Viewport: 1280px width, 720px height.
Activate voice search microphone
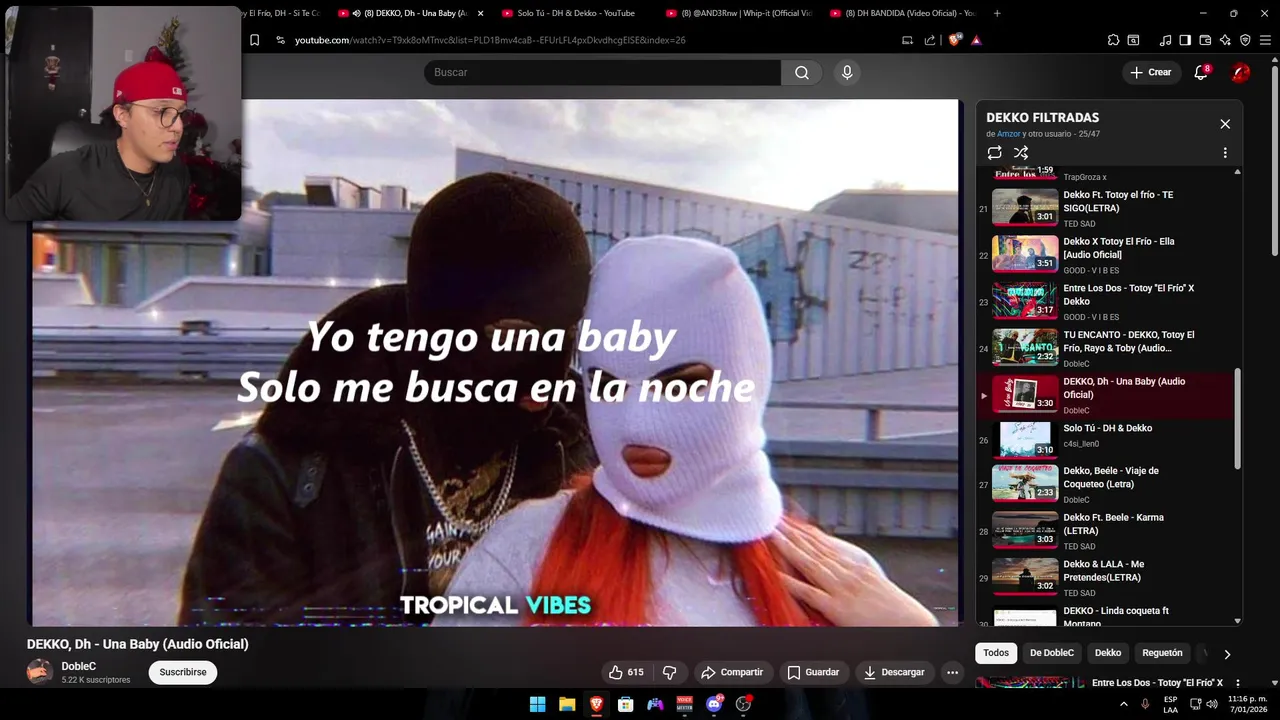(847, 72)
